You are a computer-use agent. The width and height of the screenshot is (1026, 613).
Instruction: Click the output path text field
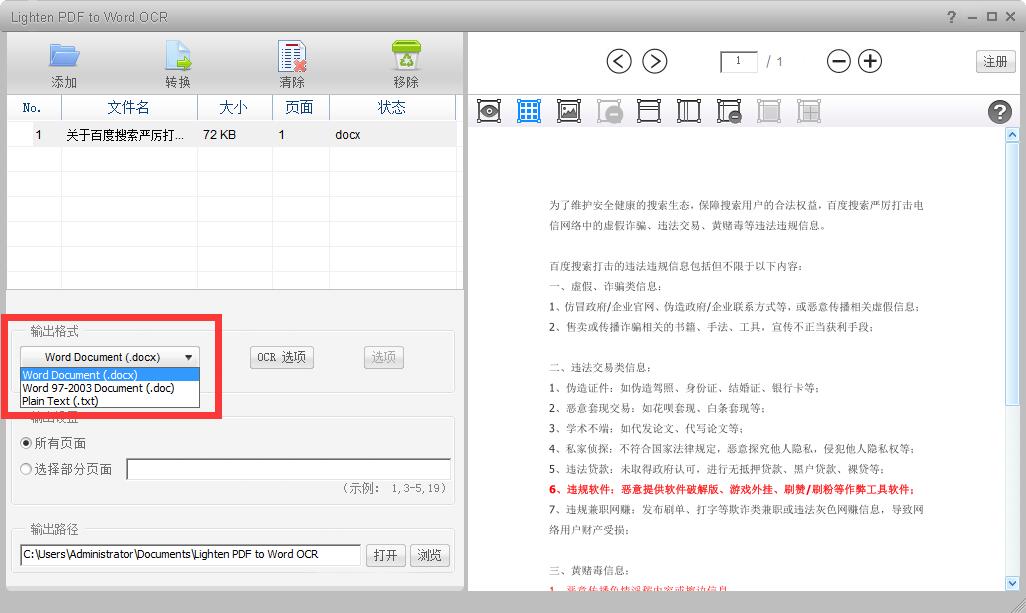click(x=190, y=555)
